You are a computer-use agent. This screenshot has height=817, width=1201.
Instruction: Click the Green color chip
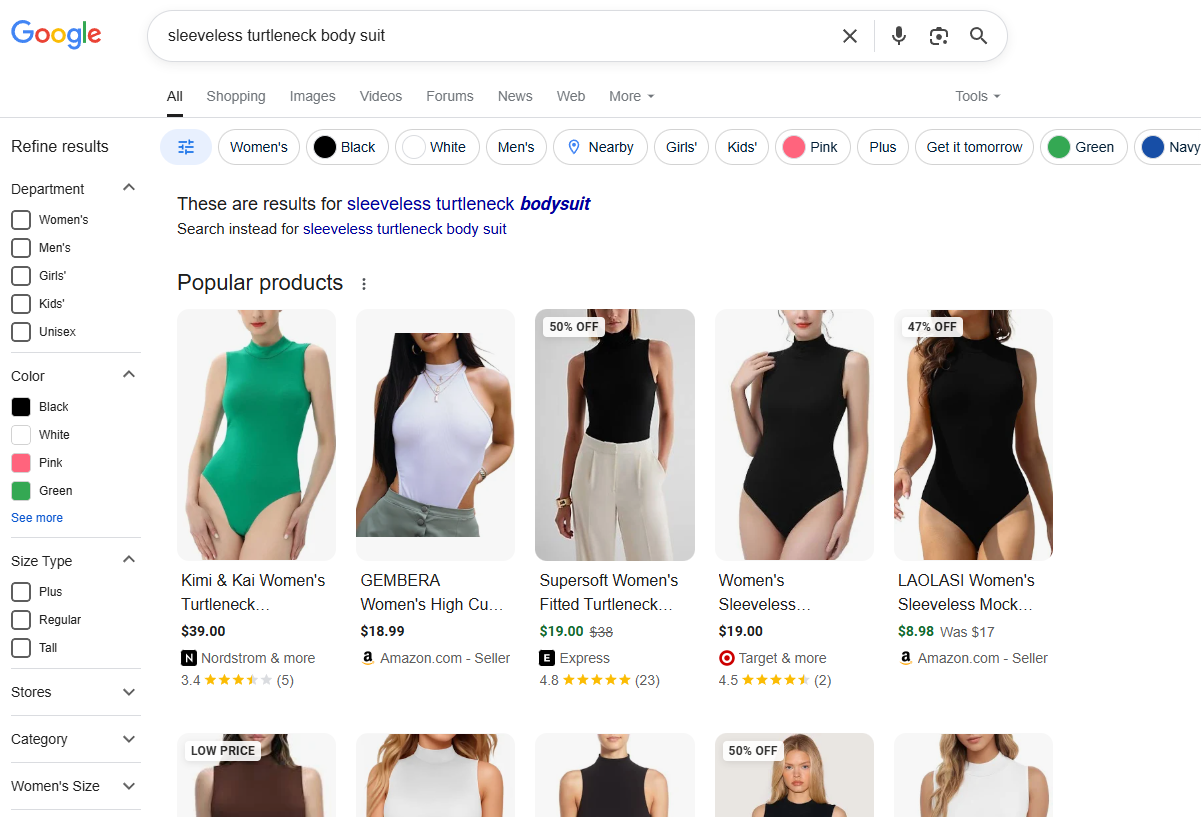(x=1084, y=147)
